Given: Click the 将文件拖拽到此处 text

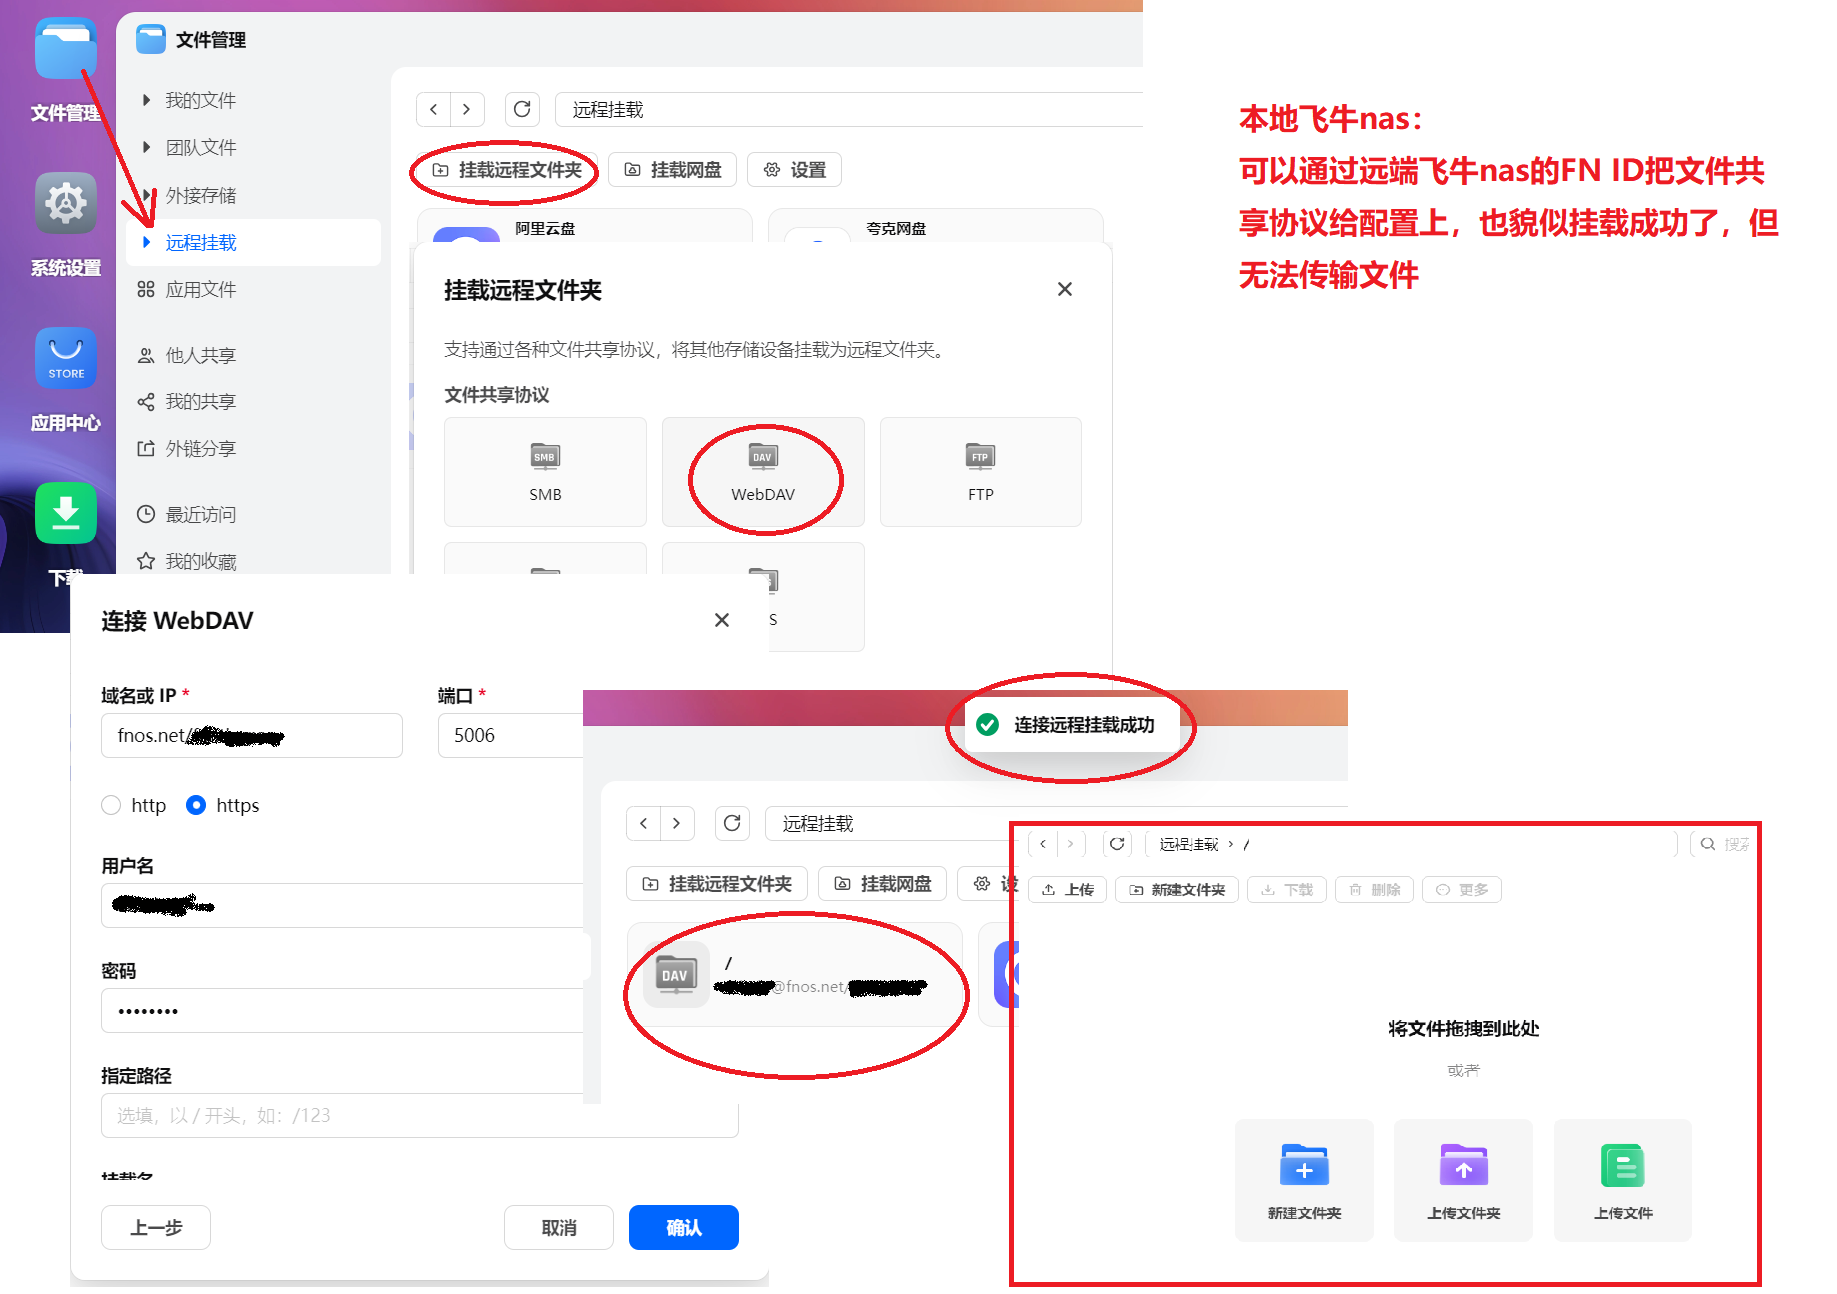Looking at the screenshot, I should click(x=1463, y=1029).
